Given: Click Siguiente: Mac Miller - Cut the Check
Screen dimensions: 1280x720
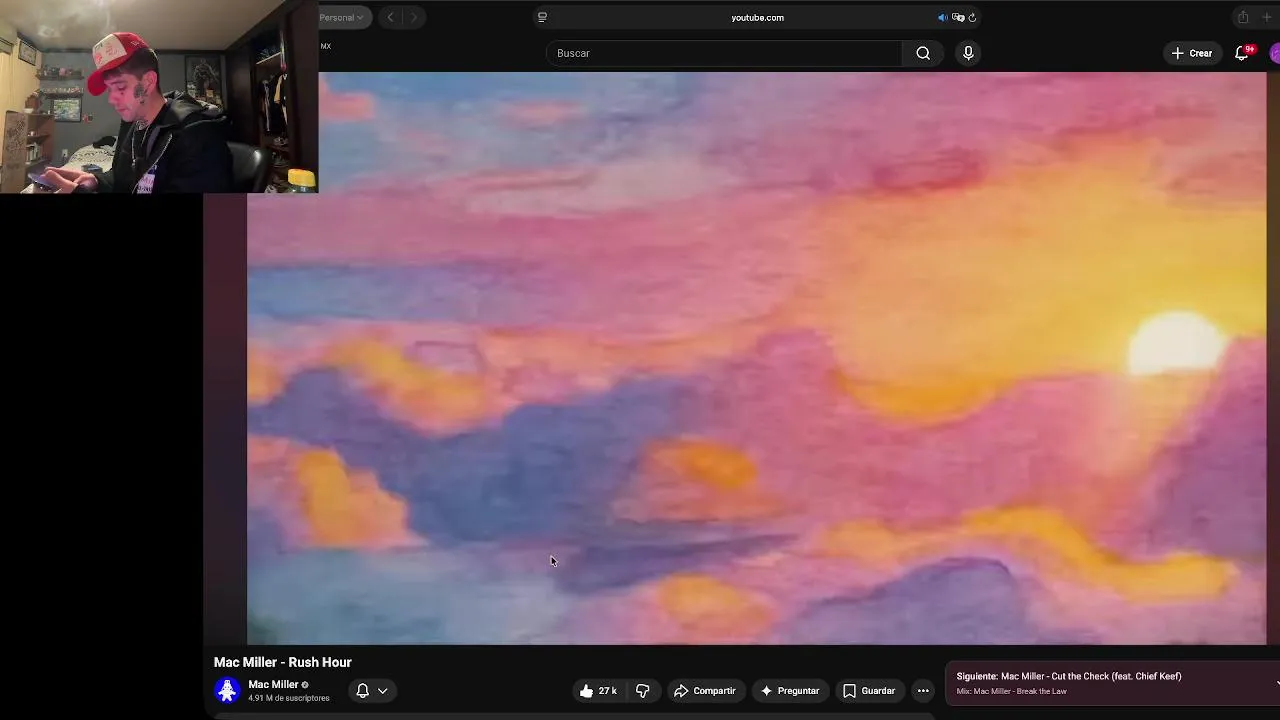Looking at the screenshot, I should click(x=1069, y=676).
